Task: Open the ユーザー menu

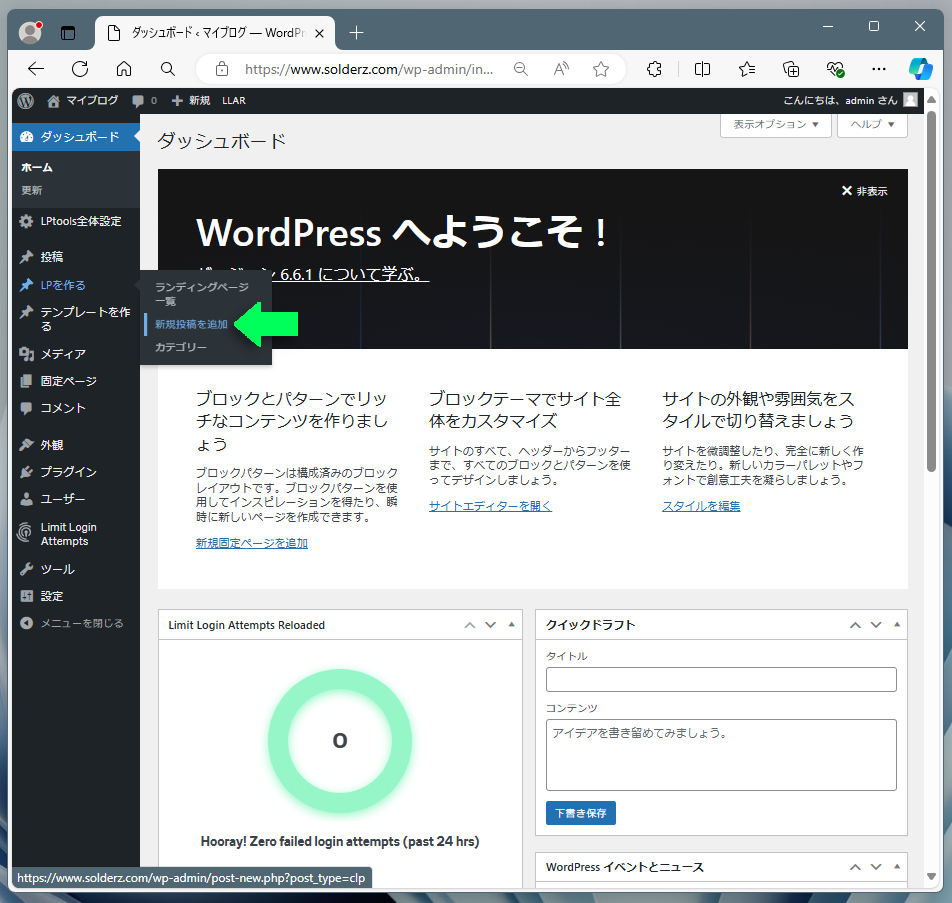Action: pyautogui.click(x=76, y=499)
